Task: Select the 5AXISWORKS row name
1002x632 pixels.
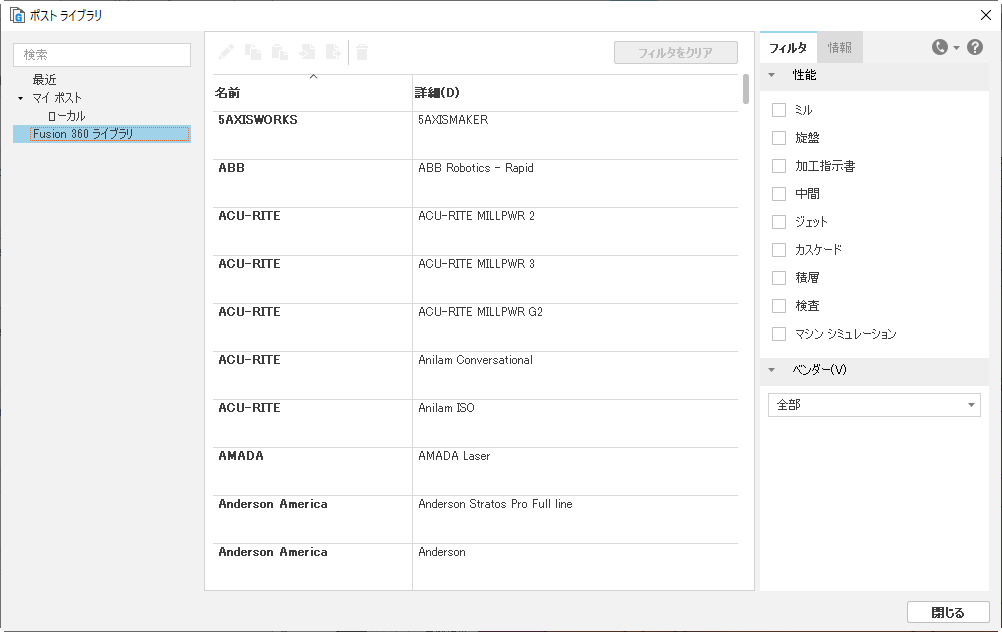Action: point(258,119)
